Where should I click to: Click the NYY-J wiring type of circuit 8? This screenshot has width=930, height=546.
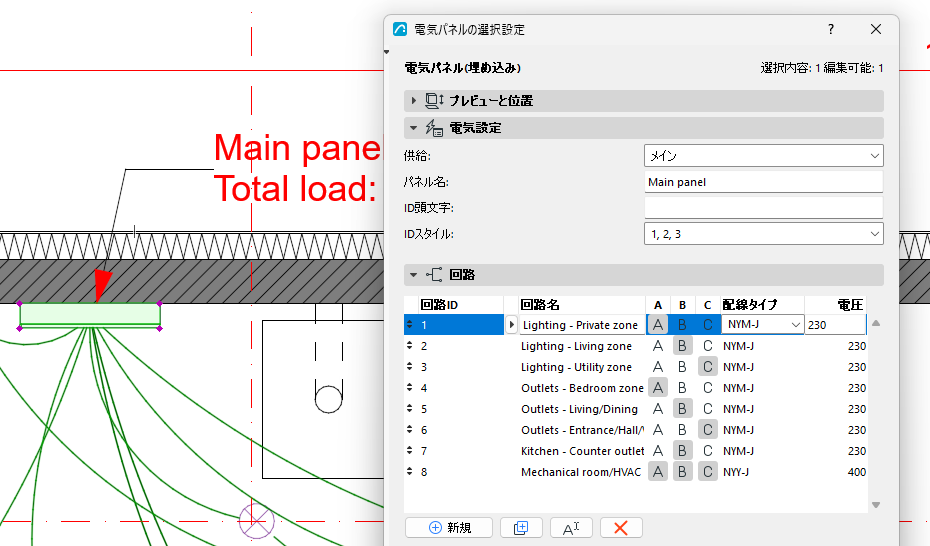tap(736, 472)
